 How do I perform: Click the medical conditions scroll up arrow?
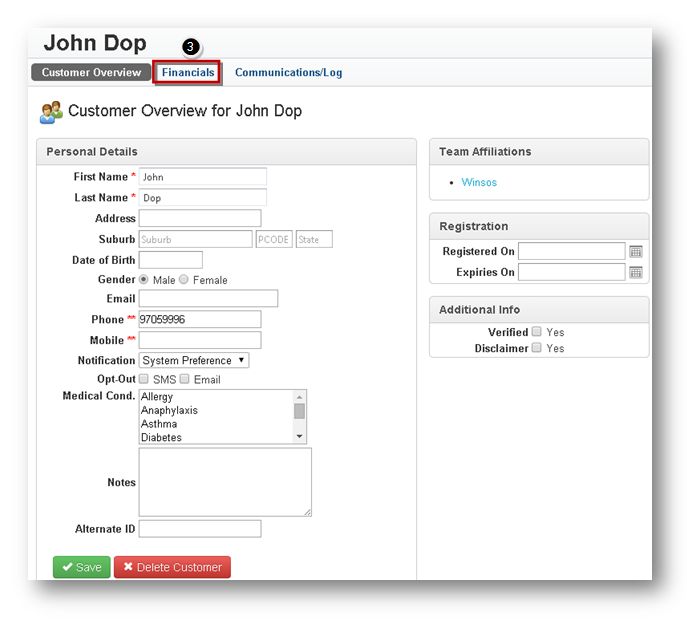tap(299, 397)
